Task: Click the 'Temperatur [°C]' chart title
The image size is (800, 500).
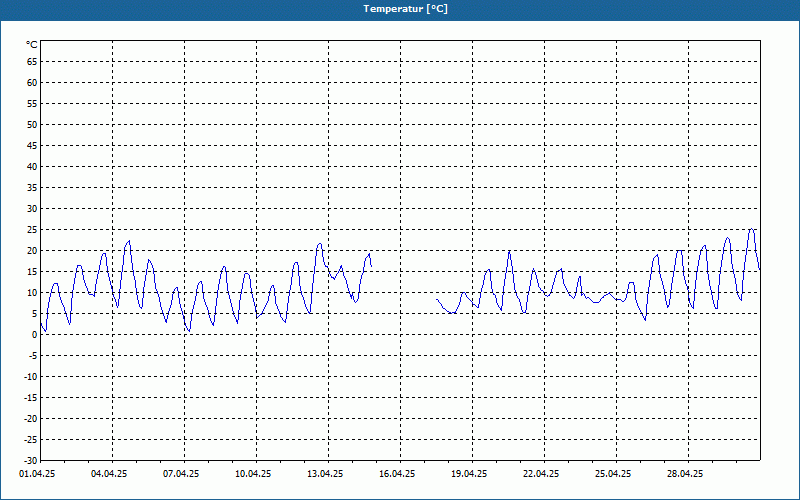Action: point(406,9)
